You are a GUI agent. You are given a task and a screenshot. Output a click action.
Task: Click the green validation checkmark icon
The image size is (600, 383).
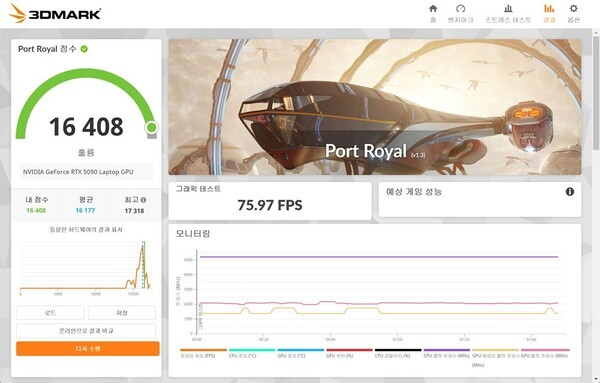coord(84,49)
